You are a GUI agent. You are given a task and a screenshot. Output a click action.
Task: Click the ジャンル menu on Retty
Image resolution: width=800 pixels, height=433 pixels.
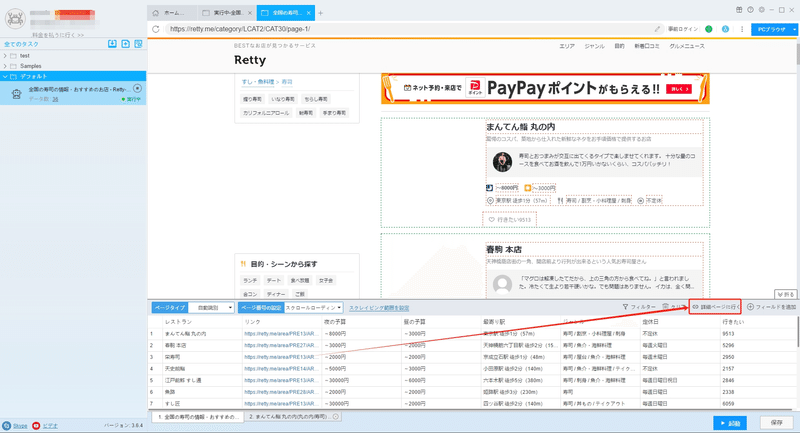click(x=594, y=46)
